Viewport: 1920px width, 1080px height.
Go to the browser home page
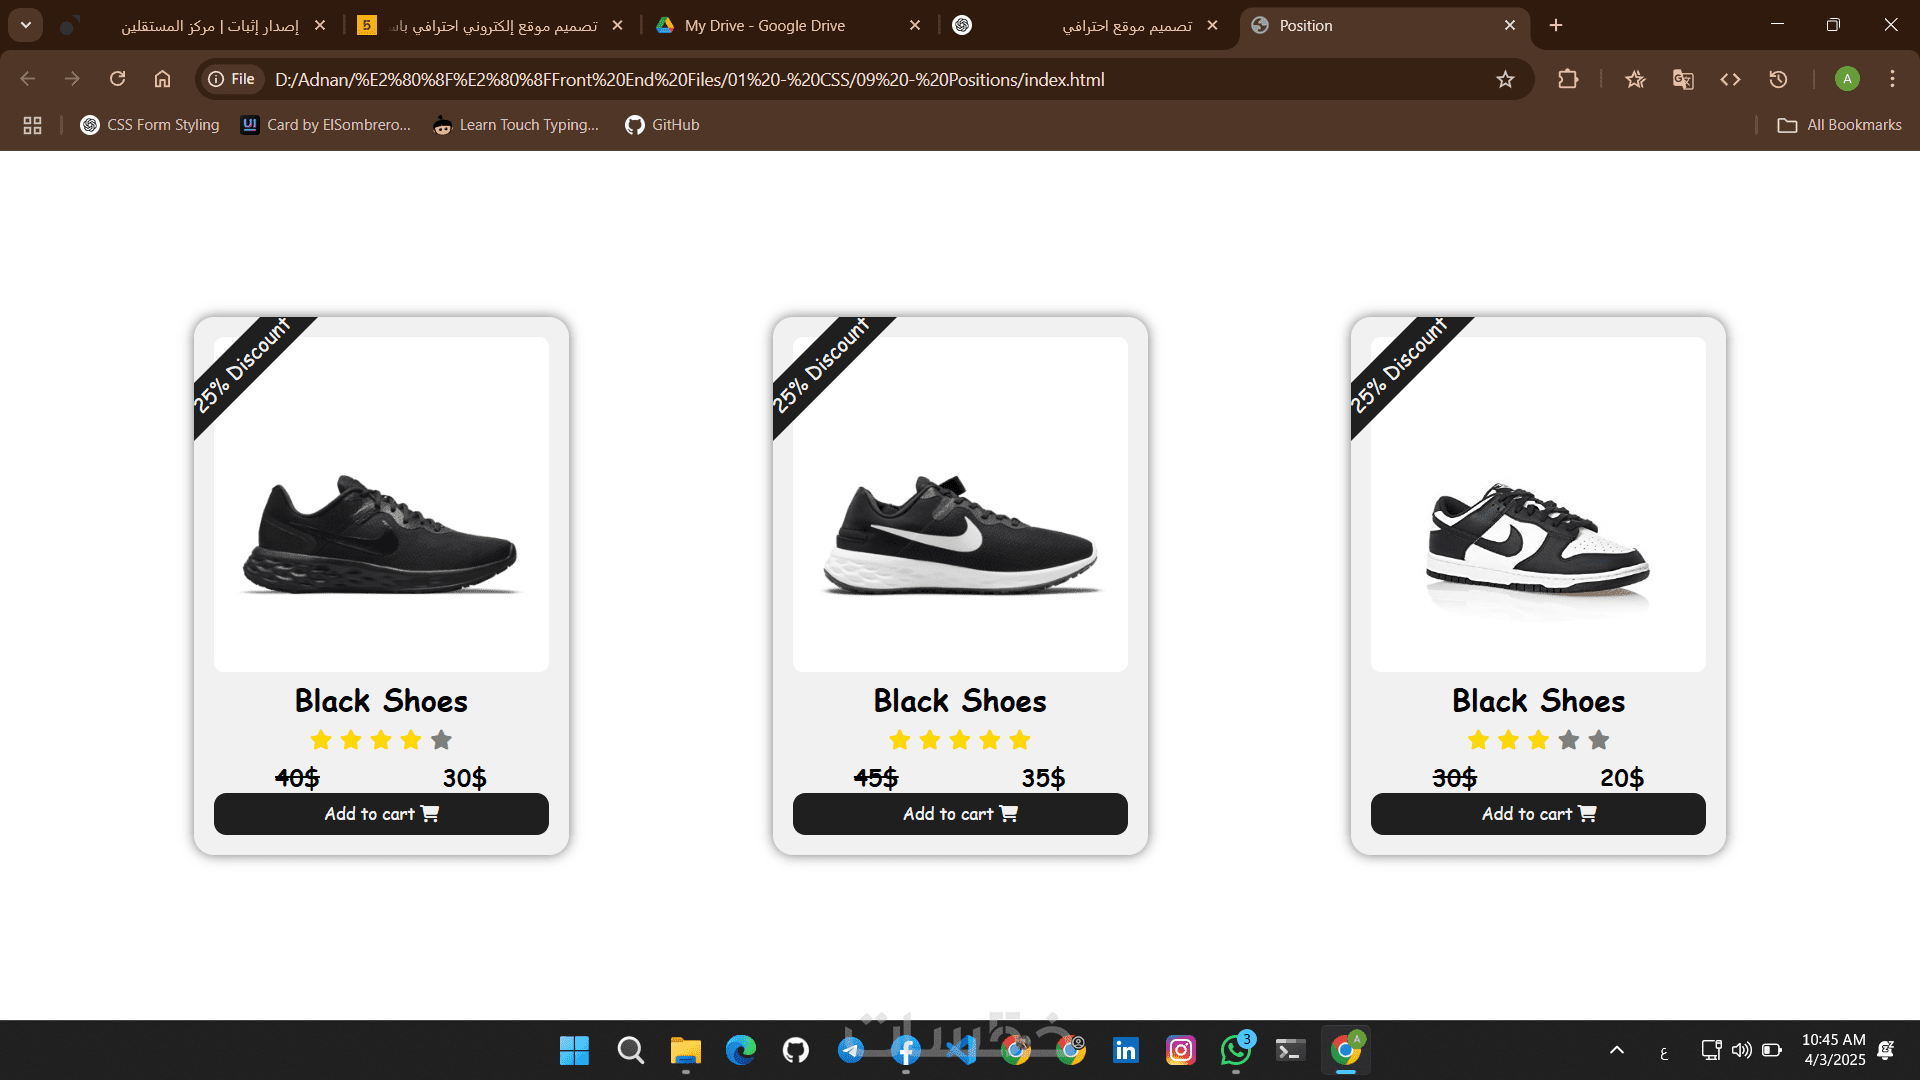point(162,79)
